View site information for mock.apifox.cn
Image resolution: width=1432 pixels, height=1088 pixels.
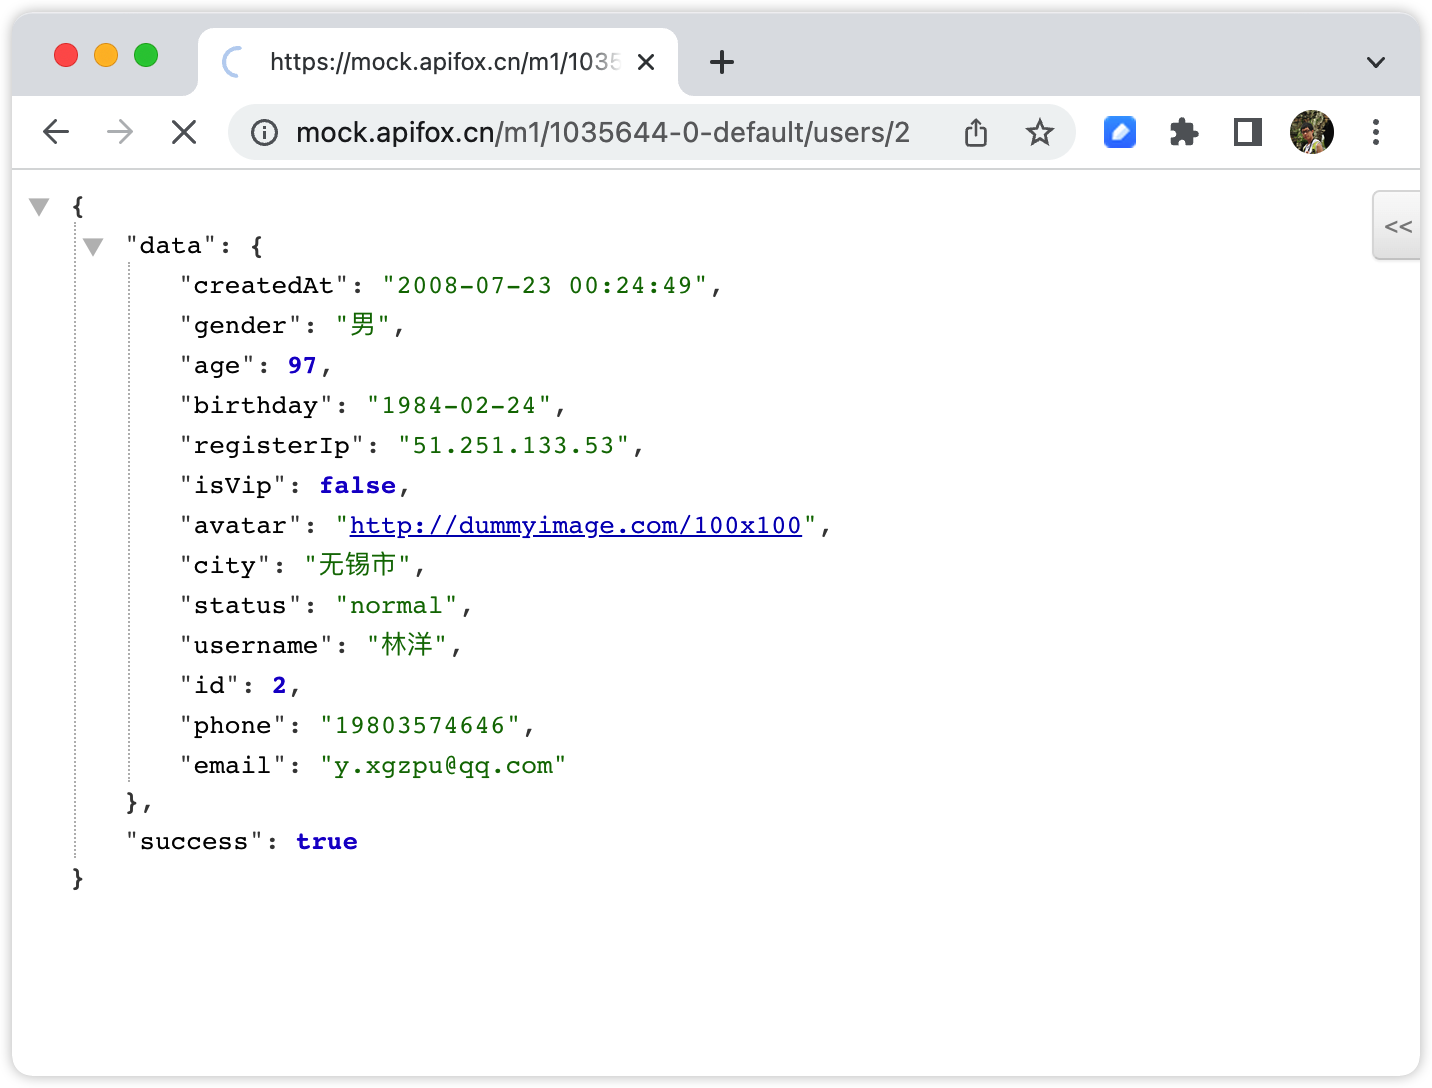[264, 132]
